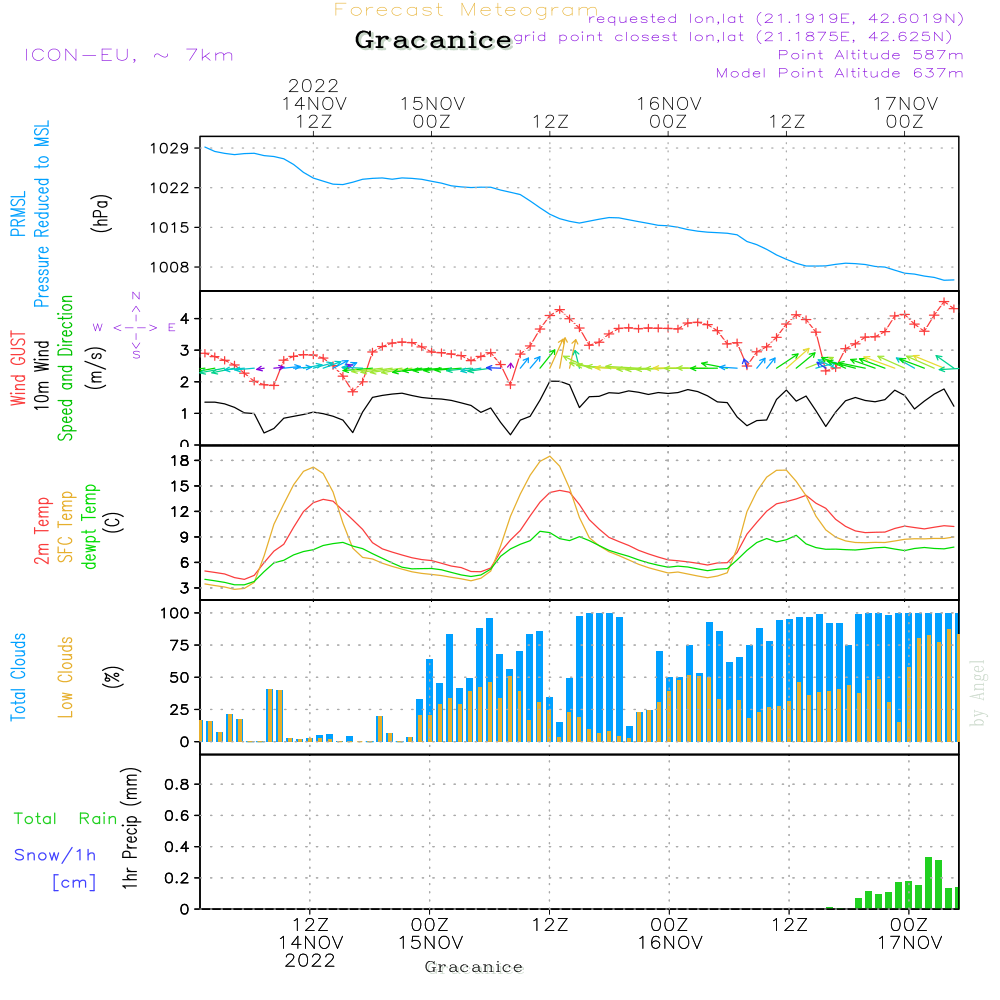Click precipitation tick value 0.8
Screen dimensions: 1000x1000
pyautogui.click(x=177, y=784)
